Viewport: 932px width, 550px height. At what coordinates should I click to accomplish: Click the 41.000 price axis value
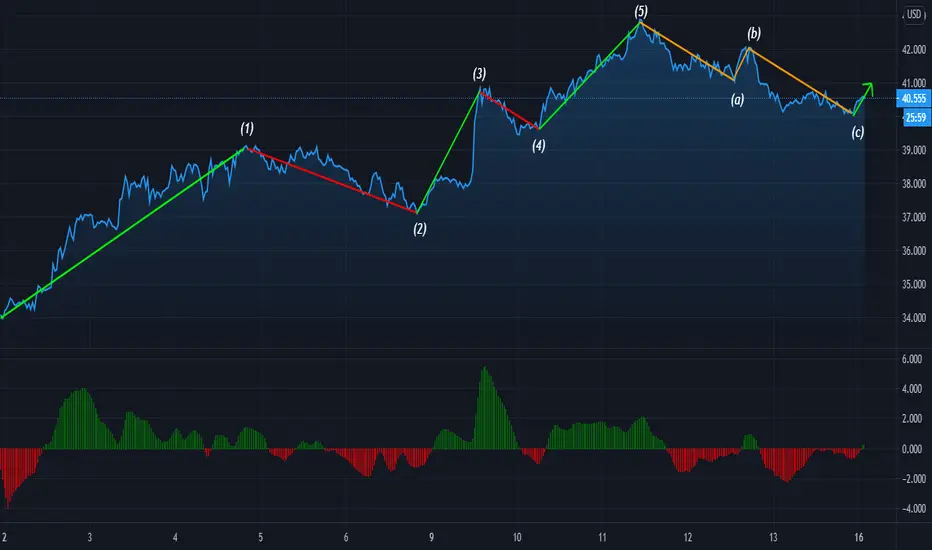pos(914,83)
